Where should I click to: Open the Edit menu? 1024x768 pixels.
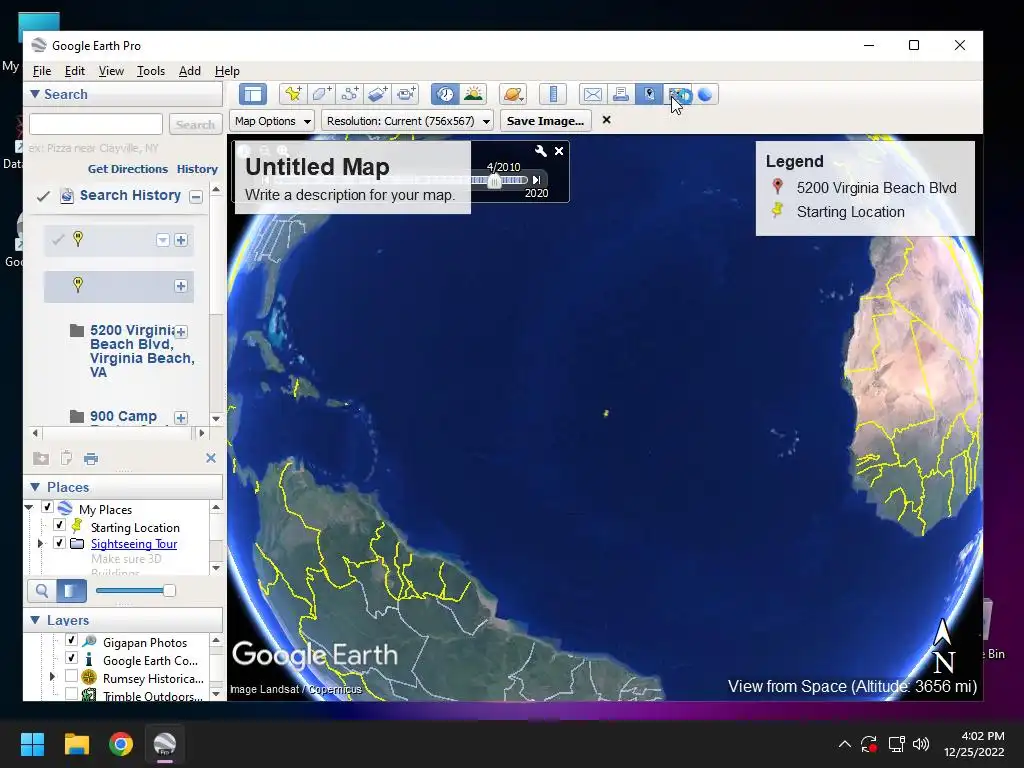coord(74,71)
